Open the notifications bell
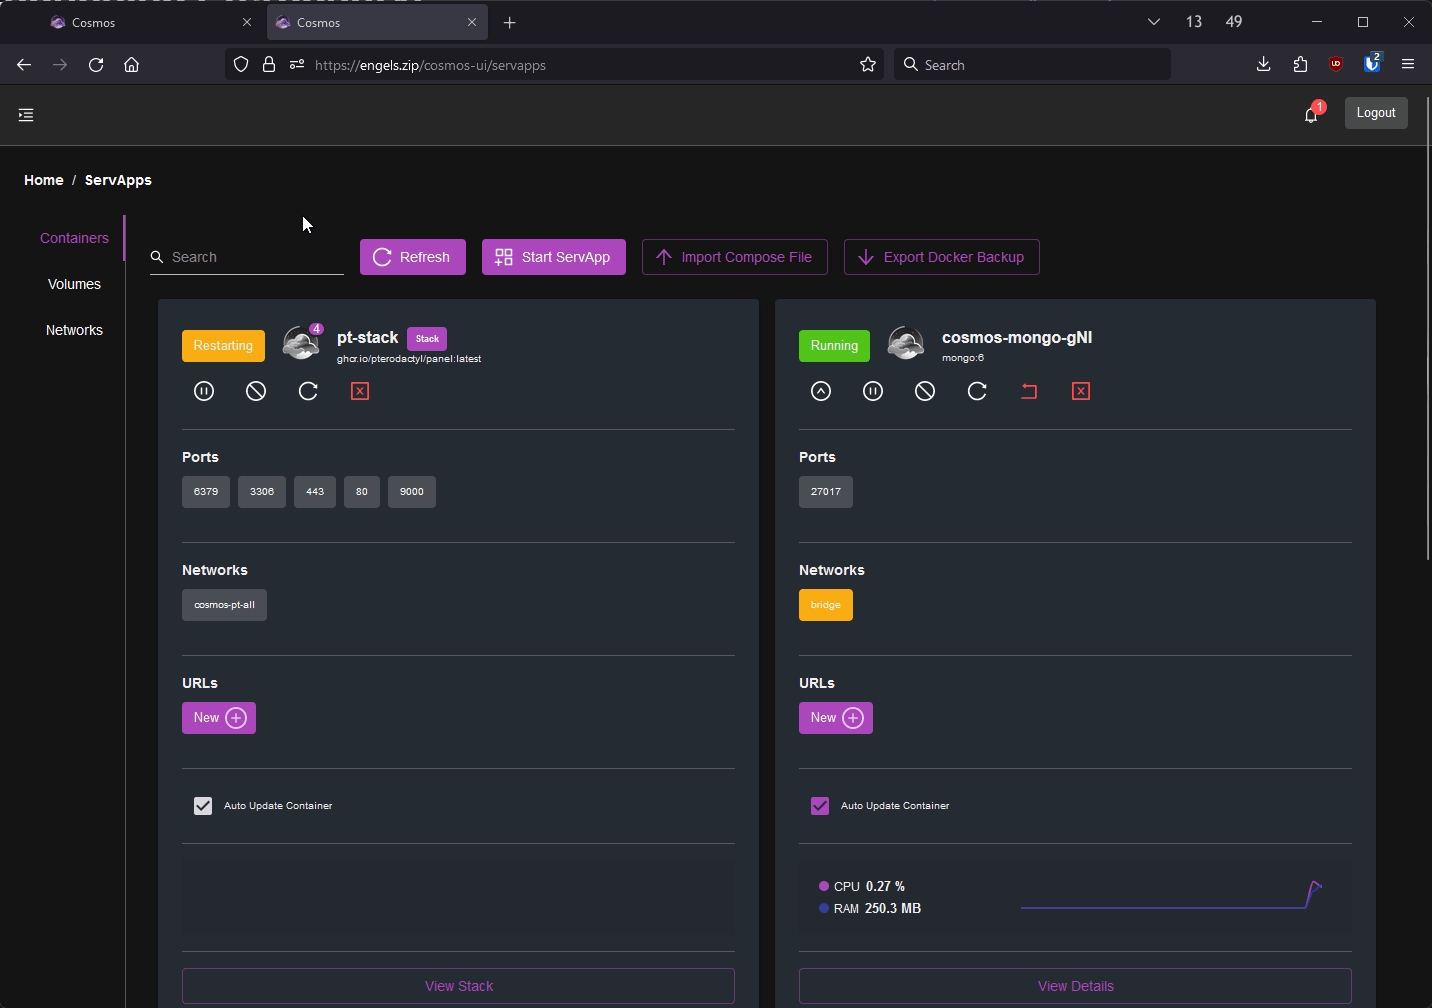1432x1008 pixels. click(x=1311, y=115)
